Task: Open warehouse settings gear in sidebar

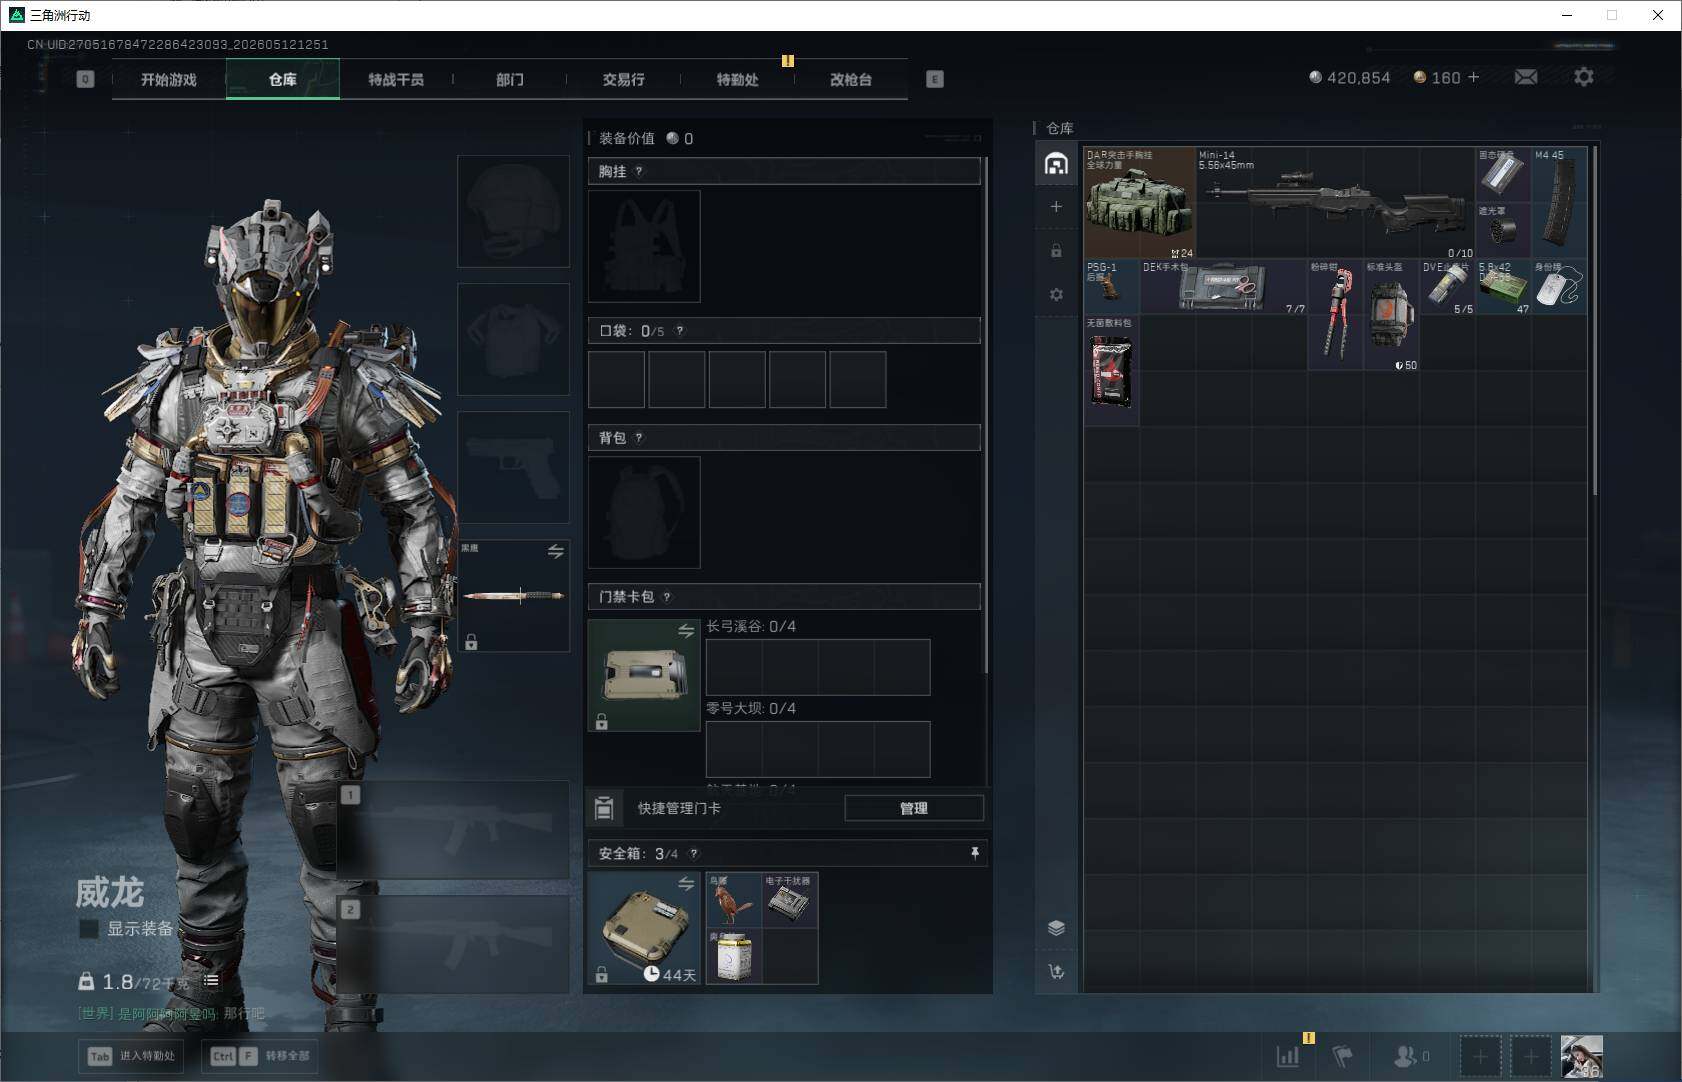Action: (x=1056, y=295)
